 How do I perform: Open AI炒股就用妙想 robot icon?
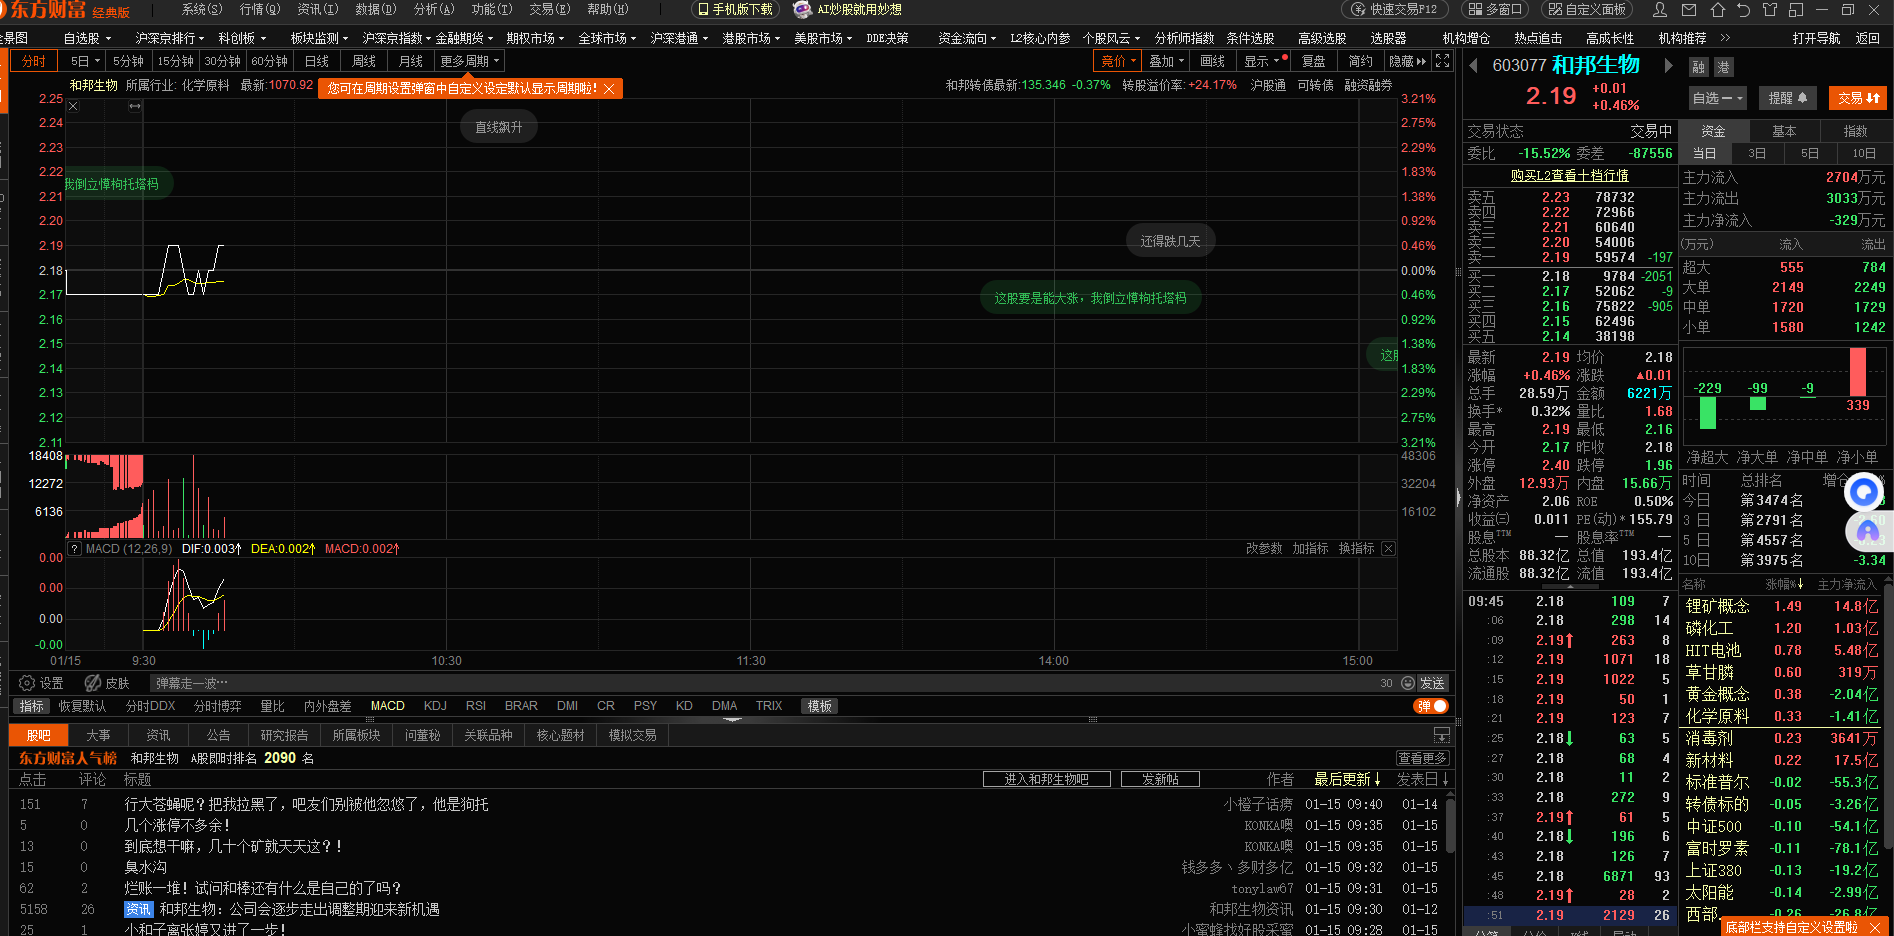tap(802, 10)
